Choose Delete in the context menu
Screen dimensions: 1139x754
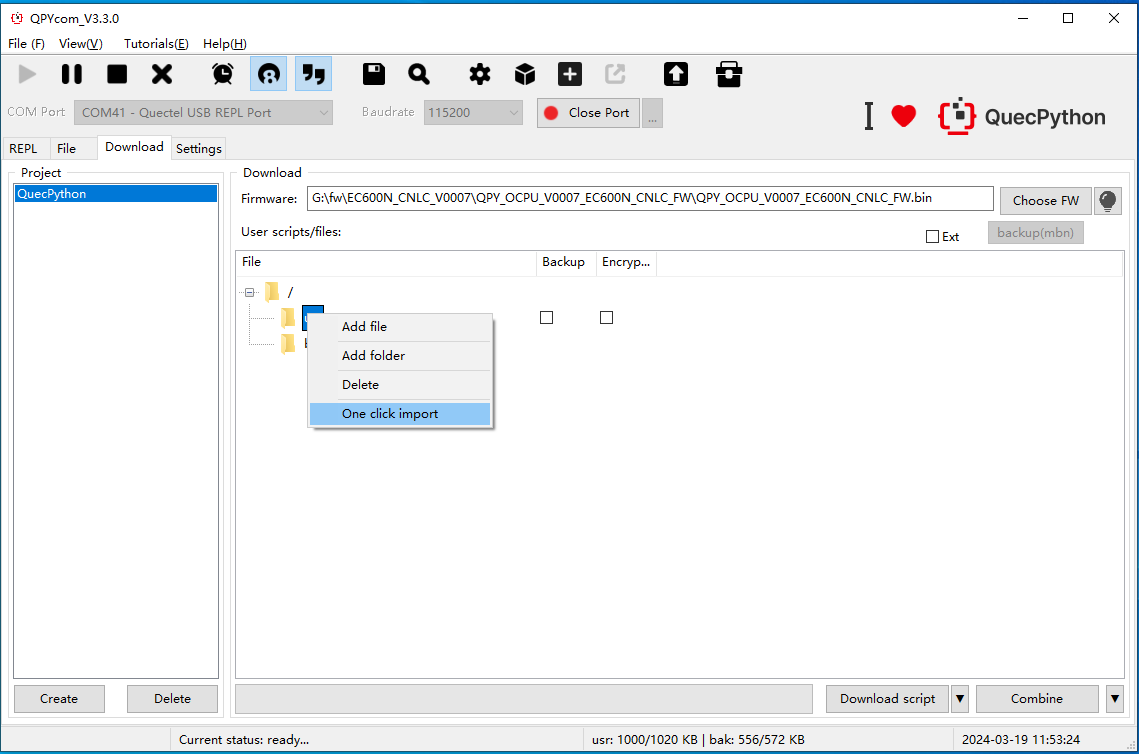tap(400, 385)
